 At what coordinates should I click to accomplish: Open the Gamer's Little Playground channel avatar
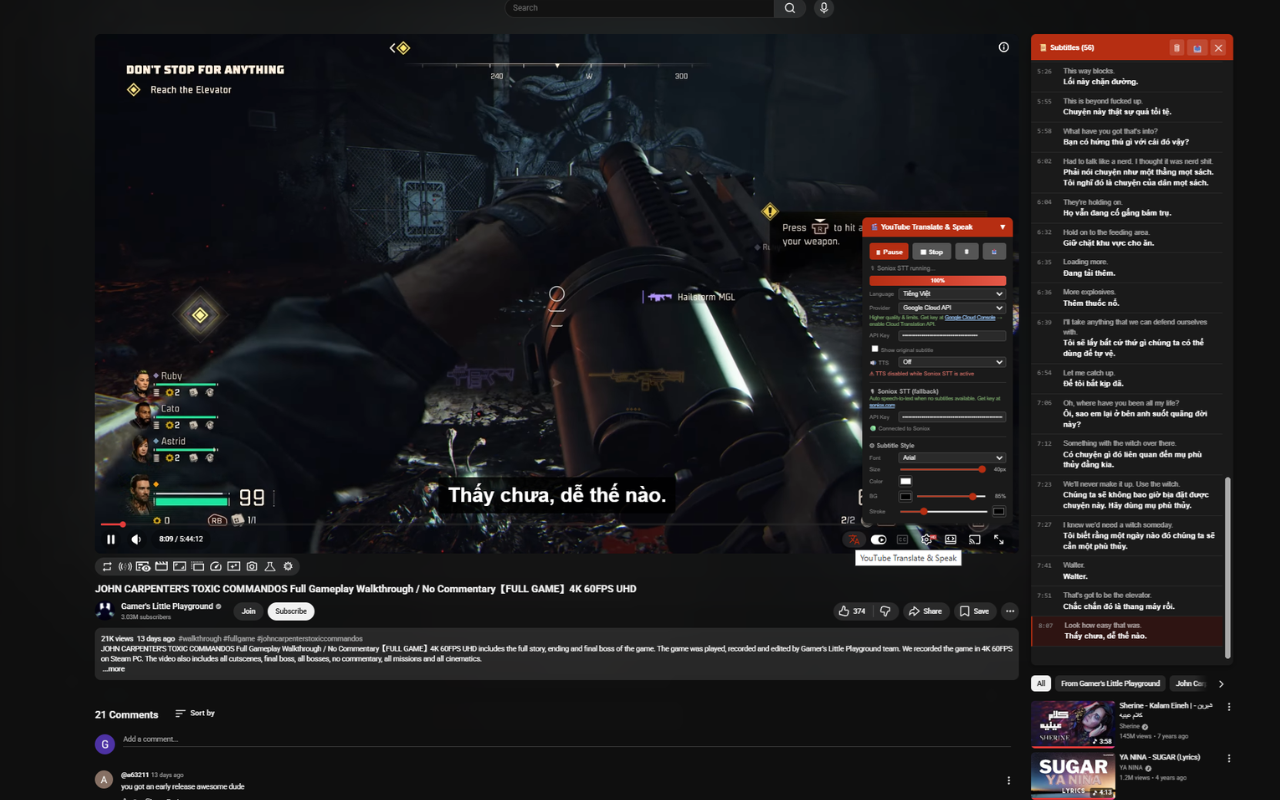click(x=105, y=611)
